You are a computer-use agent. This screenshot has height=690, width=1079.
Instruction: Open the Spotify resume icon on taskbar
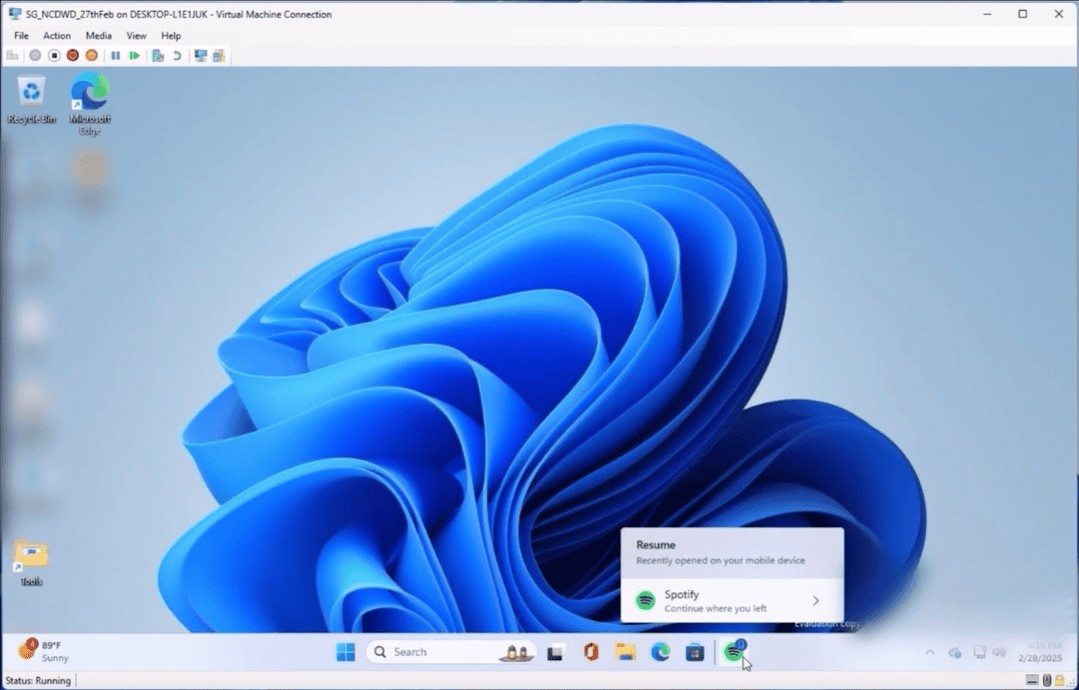(x=735, y=652)
